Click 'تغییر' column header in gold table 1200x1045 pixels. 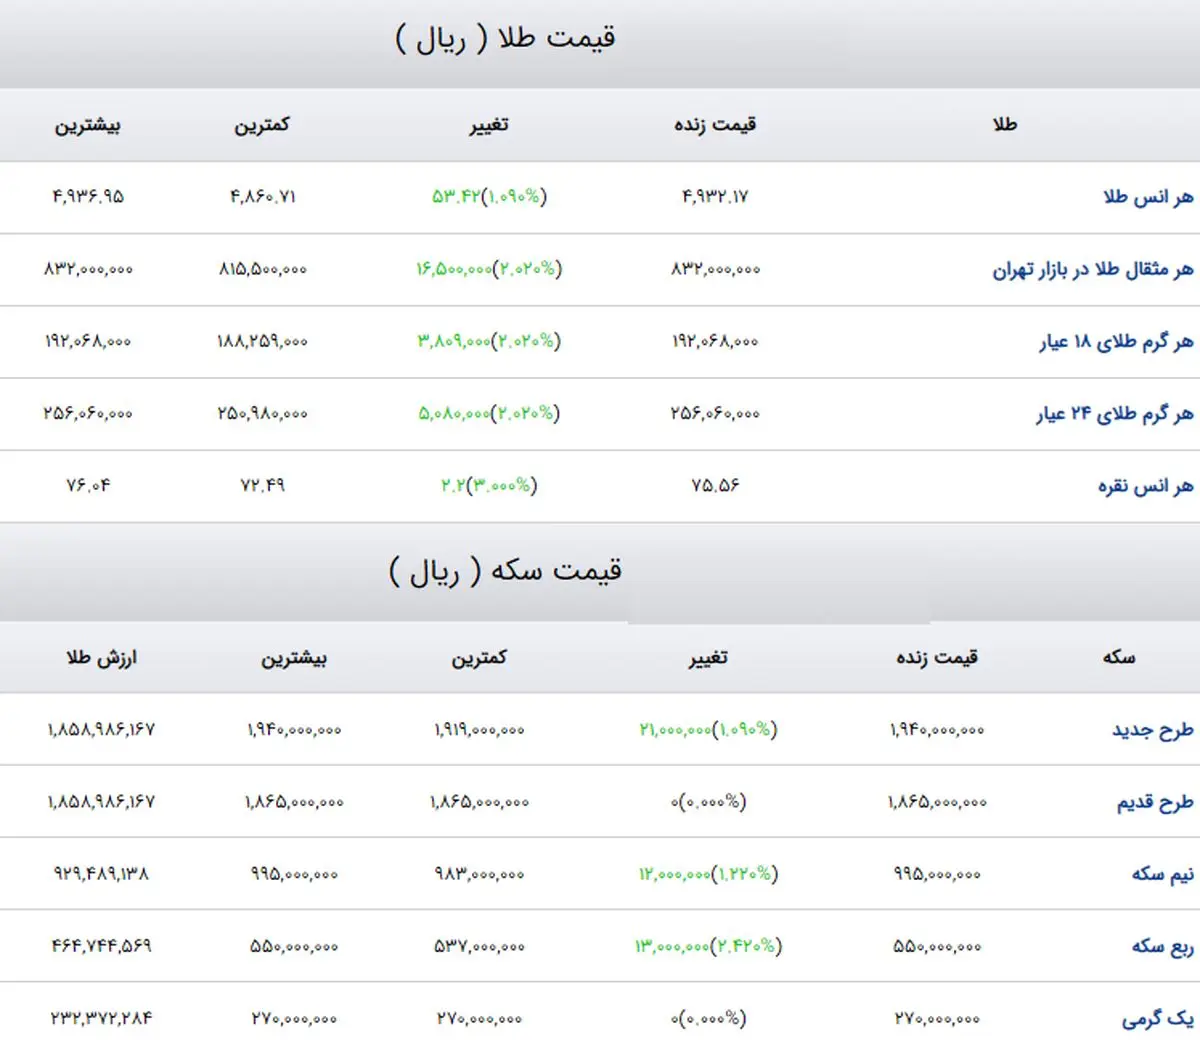[x=489, y=125]
